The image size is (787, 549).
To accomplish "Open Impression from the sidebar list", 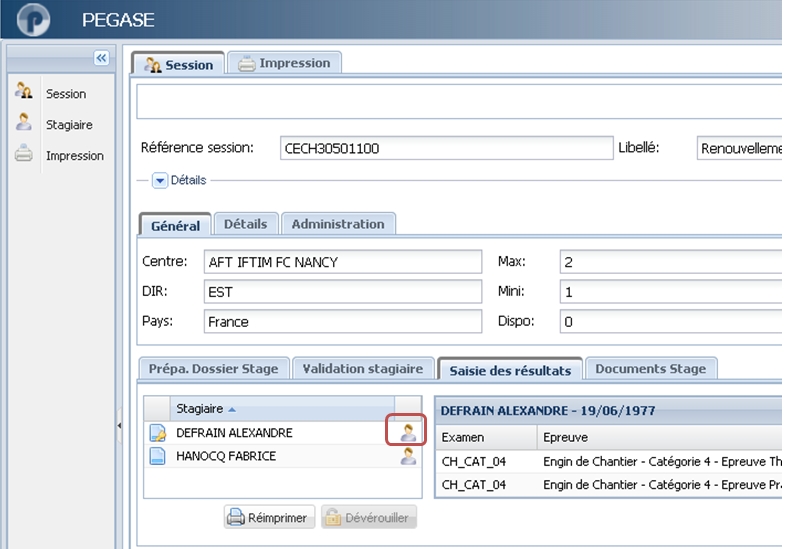I will (75, 156).
